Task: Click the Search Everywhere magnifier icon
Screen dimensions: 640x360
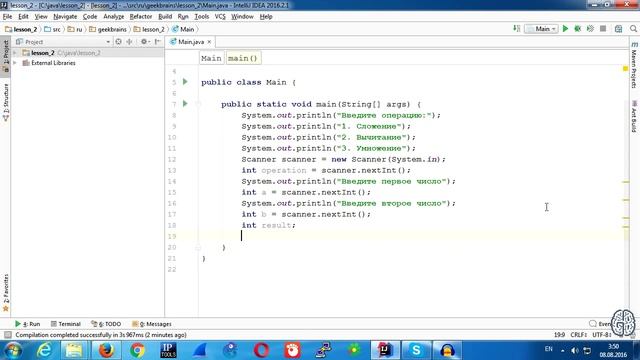Action: (x=633, y=29)
